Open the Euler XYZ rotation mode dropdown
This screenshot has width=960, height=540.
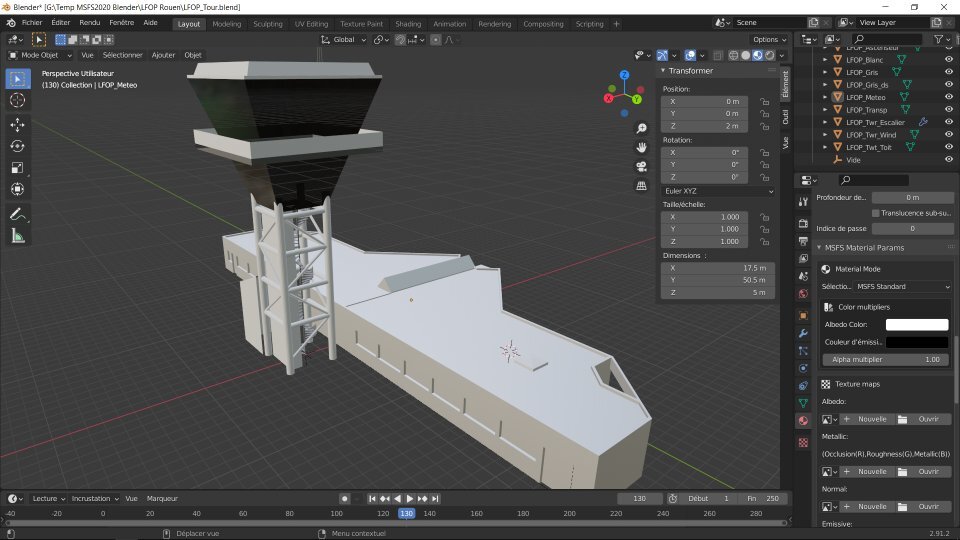(718, 191)
